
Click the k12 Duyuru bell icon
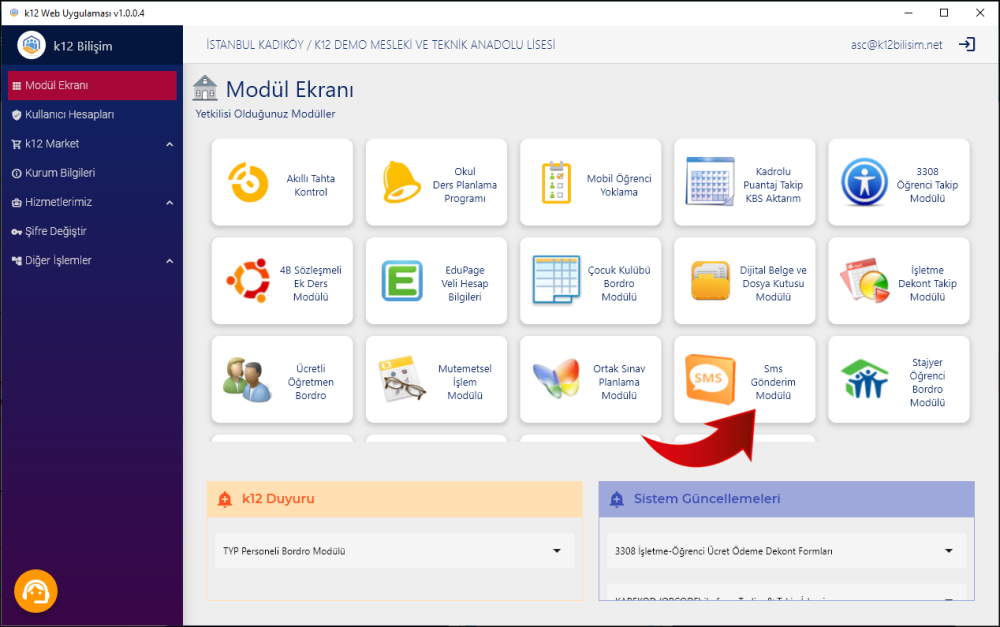[x=224, y=499]
